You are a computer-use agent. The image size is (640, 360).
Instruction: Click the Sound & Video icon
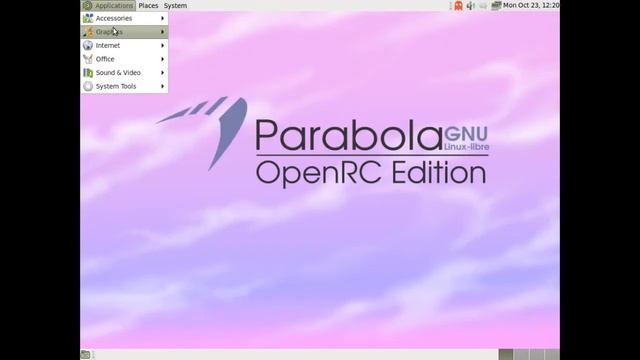(x=88, y=73)
